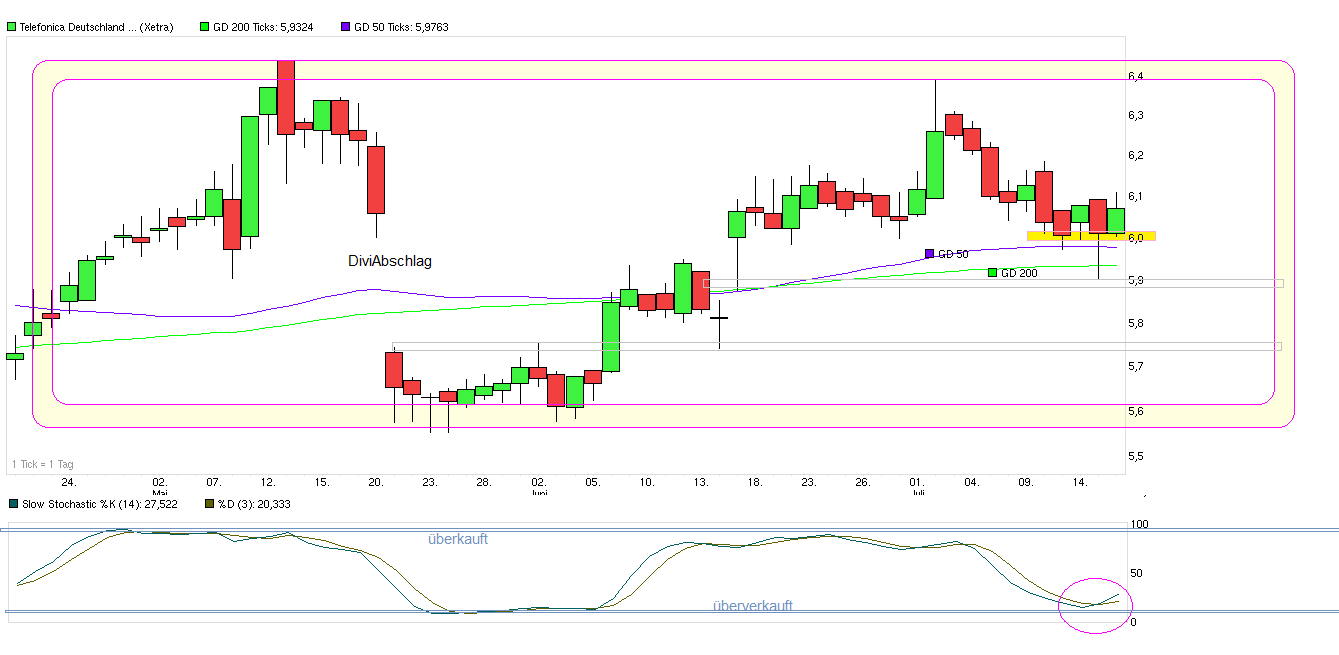Click the blue GD 50 marker on the chart
Image resolution: width=1339 pixels, height=655 pixels.
pos(928,253)
